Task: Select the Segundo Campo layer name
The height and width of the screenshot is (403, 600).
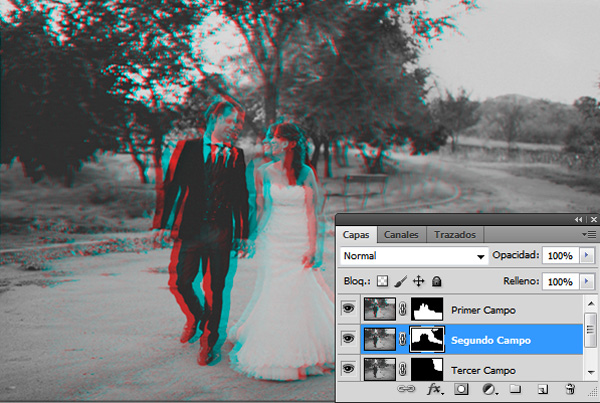Action: pyautogui.click(x=491, y=340)
